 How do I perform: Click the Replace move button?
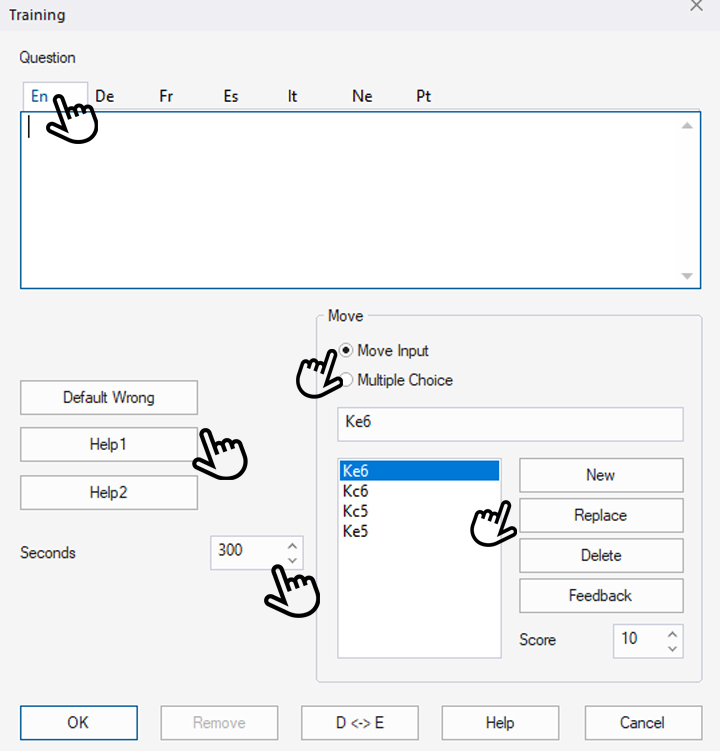coord(601,516)
